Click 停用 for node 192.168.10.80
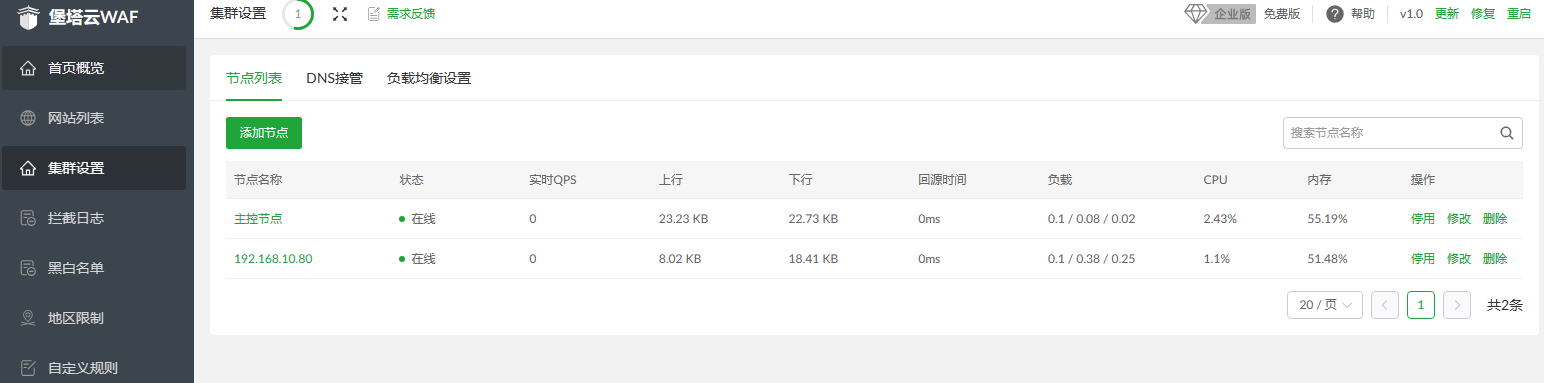Viewport: 1544px width, 383px height. pos(1423,259)
